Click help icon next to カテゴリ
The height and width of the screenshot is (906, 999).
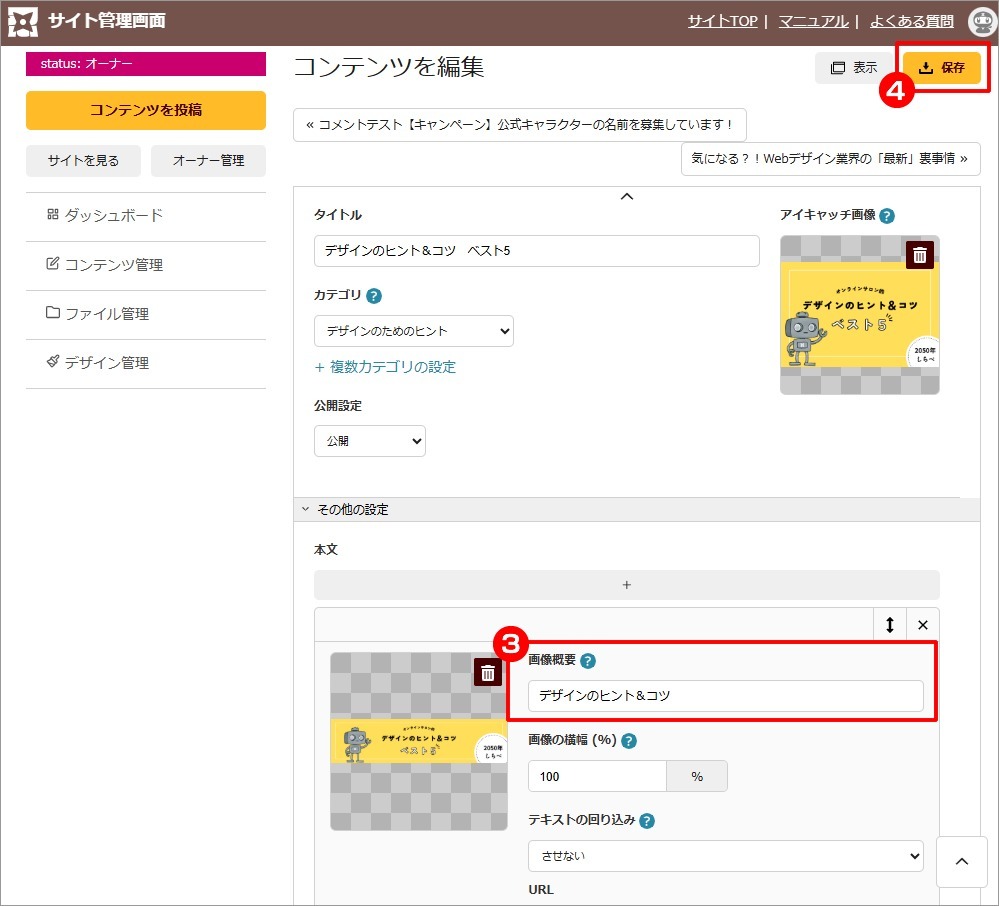[374, 296]
